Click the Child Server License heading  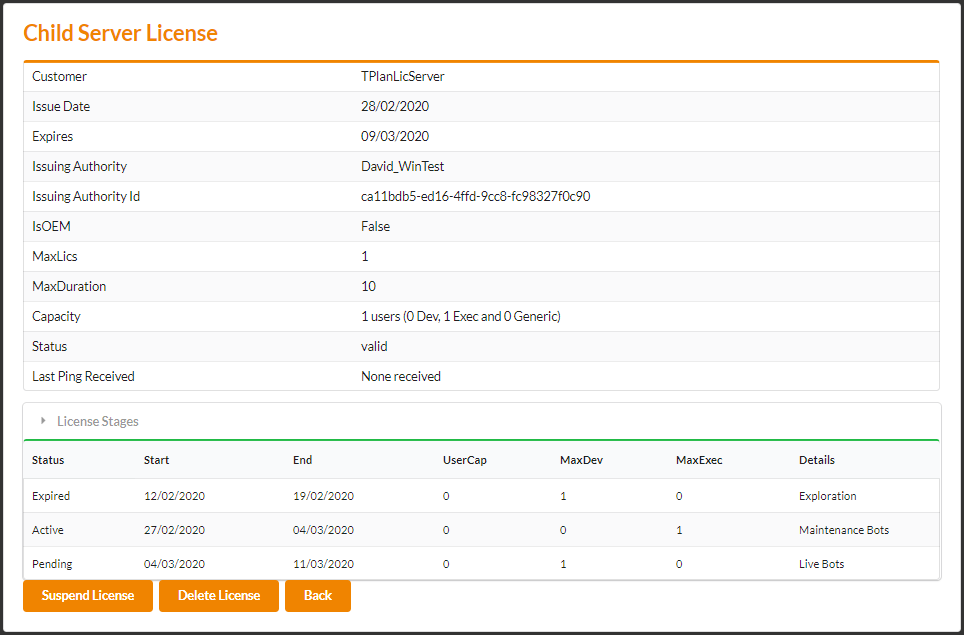120,33
